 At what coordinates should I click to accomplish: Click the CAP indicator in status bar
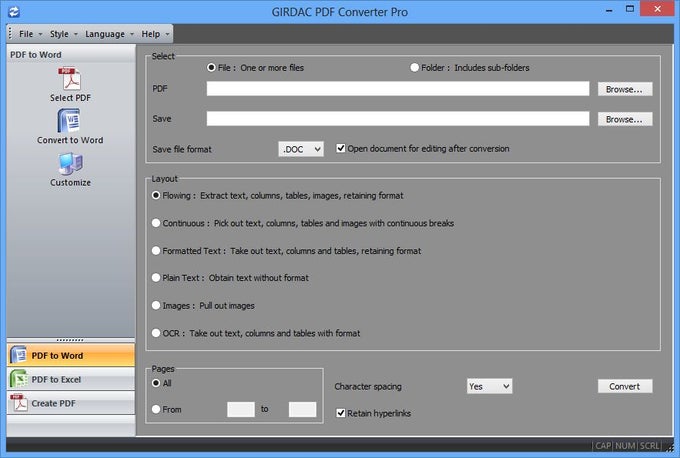(603, 446)
